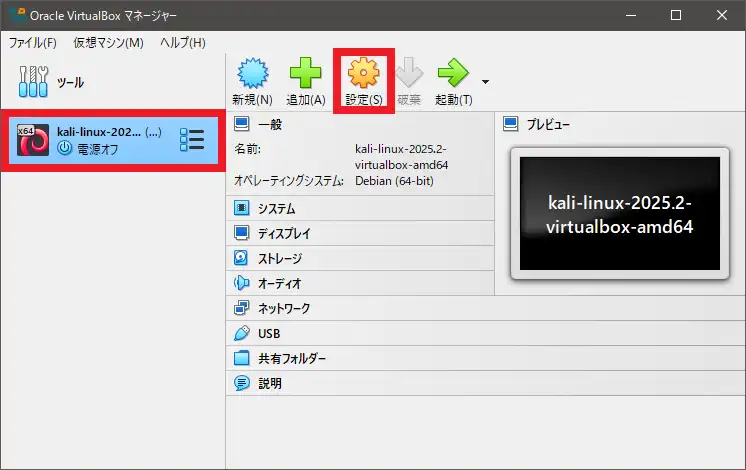
Task: Click the 電源オフ status text
Action: (98, 149)
